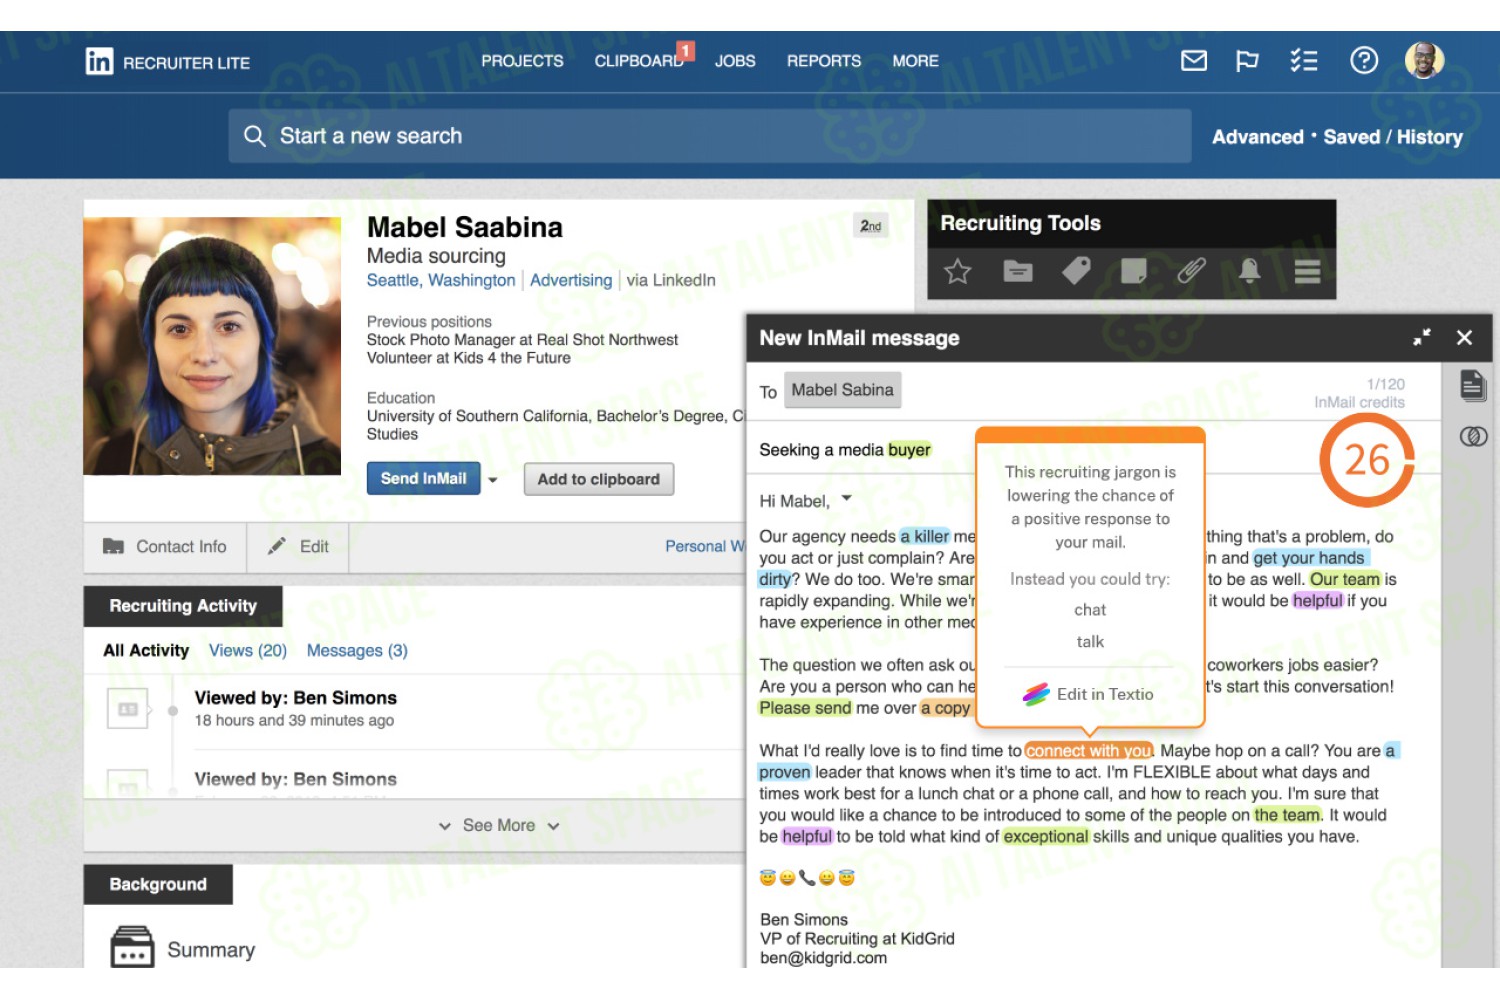Select the Views (20) tab
Viewport: 1500px width, 1000px height.
(248, 650)
